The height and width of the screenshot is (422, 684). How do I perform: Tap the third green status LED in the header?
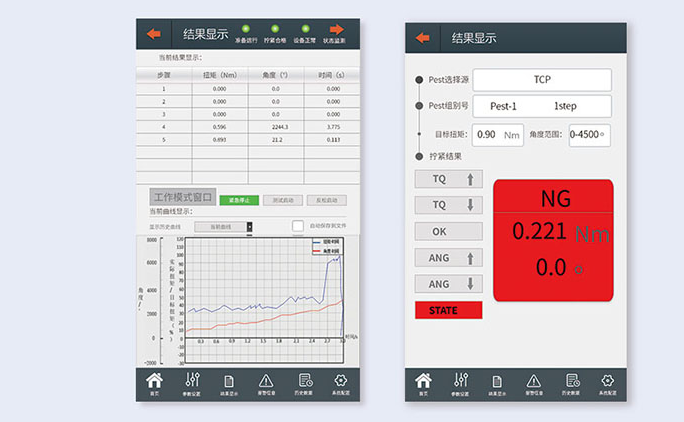[x=305, y=29]
